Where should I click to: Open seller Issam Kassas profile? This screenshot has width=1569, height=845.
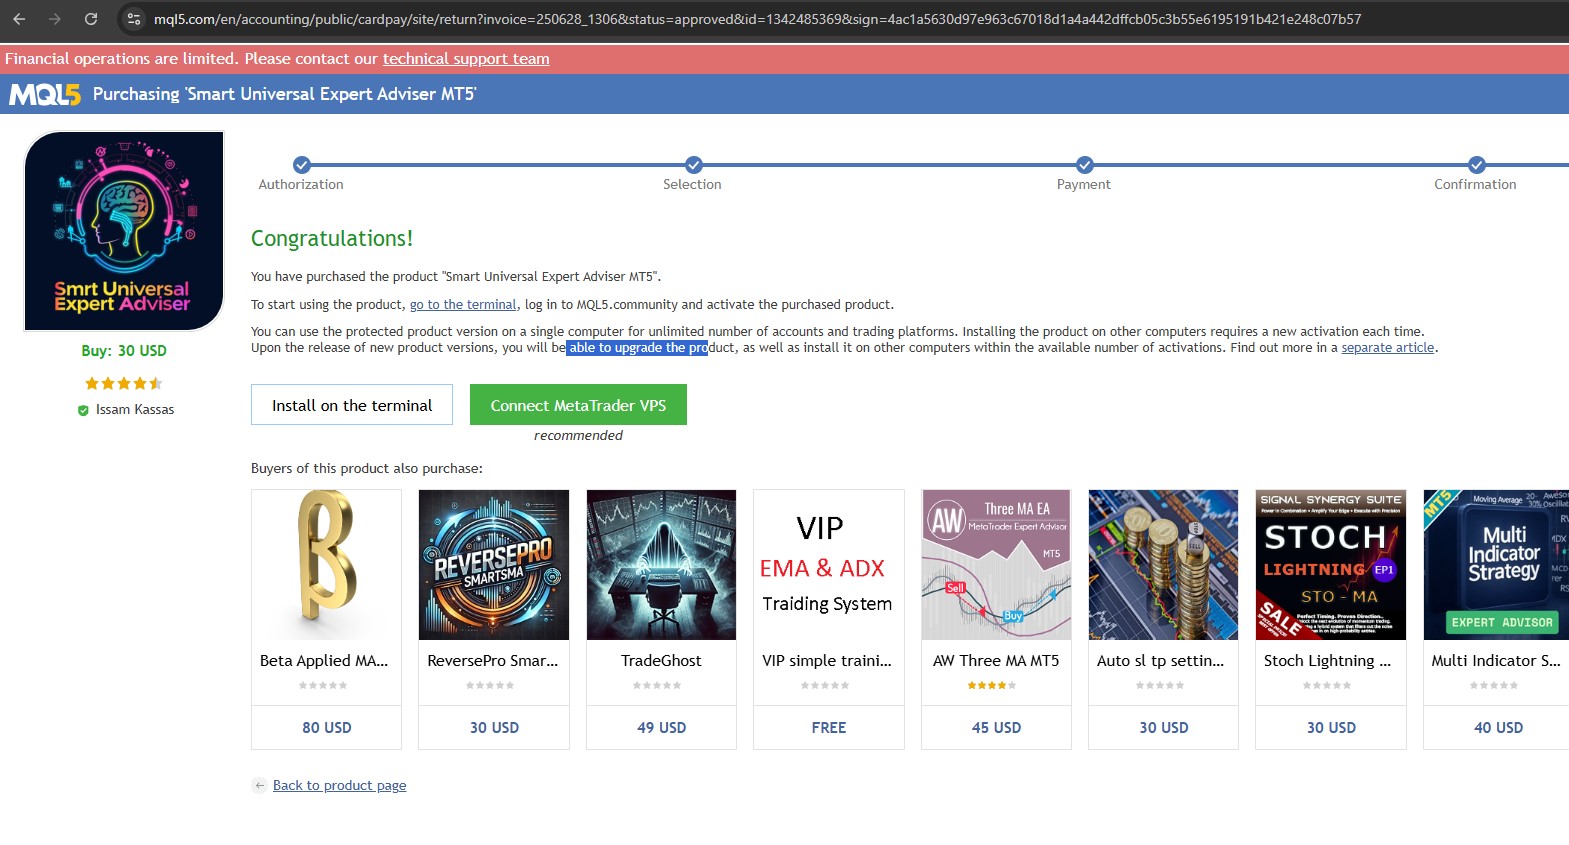(x=135, y=410)
